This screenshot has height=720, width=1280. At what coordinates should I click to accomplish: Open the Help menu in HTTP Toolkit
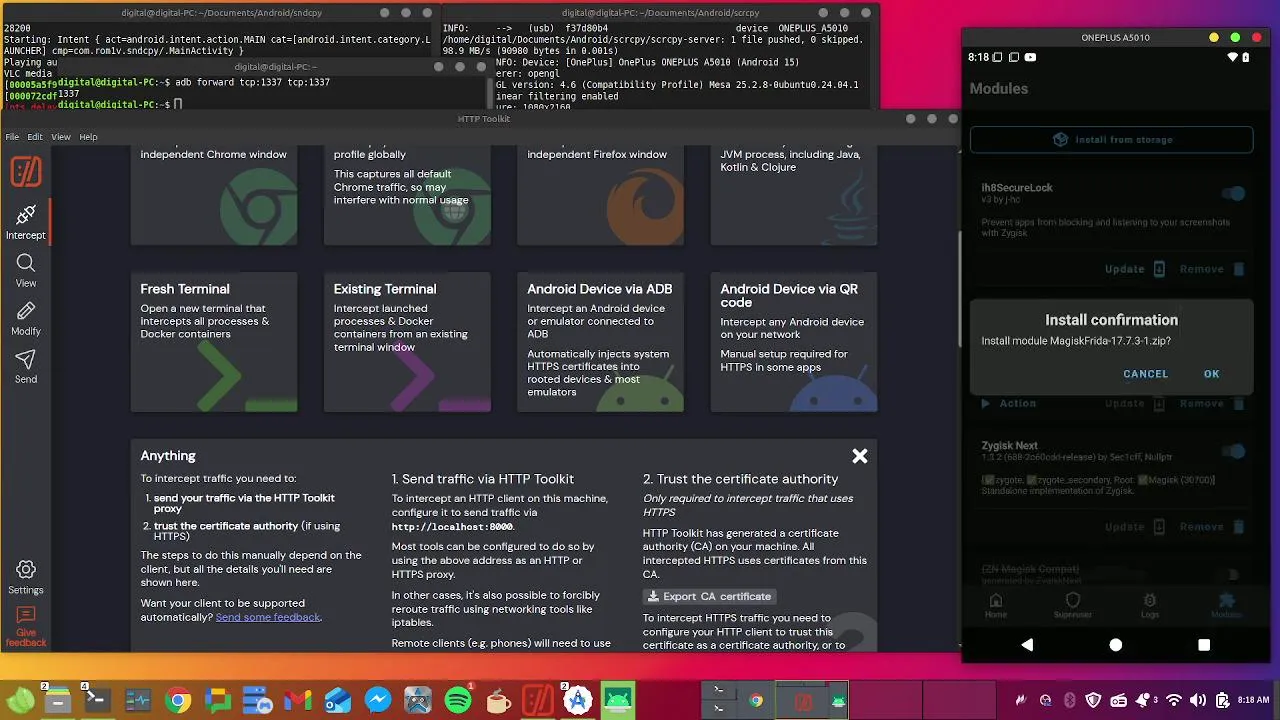(88, 137)
